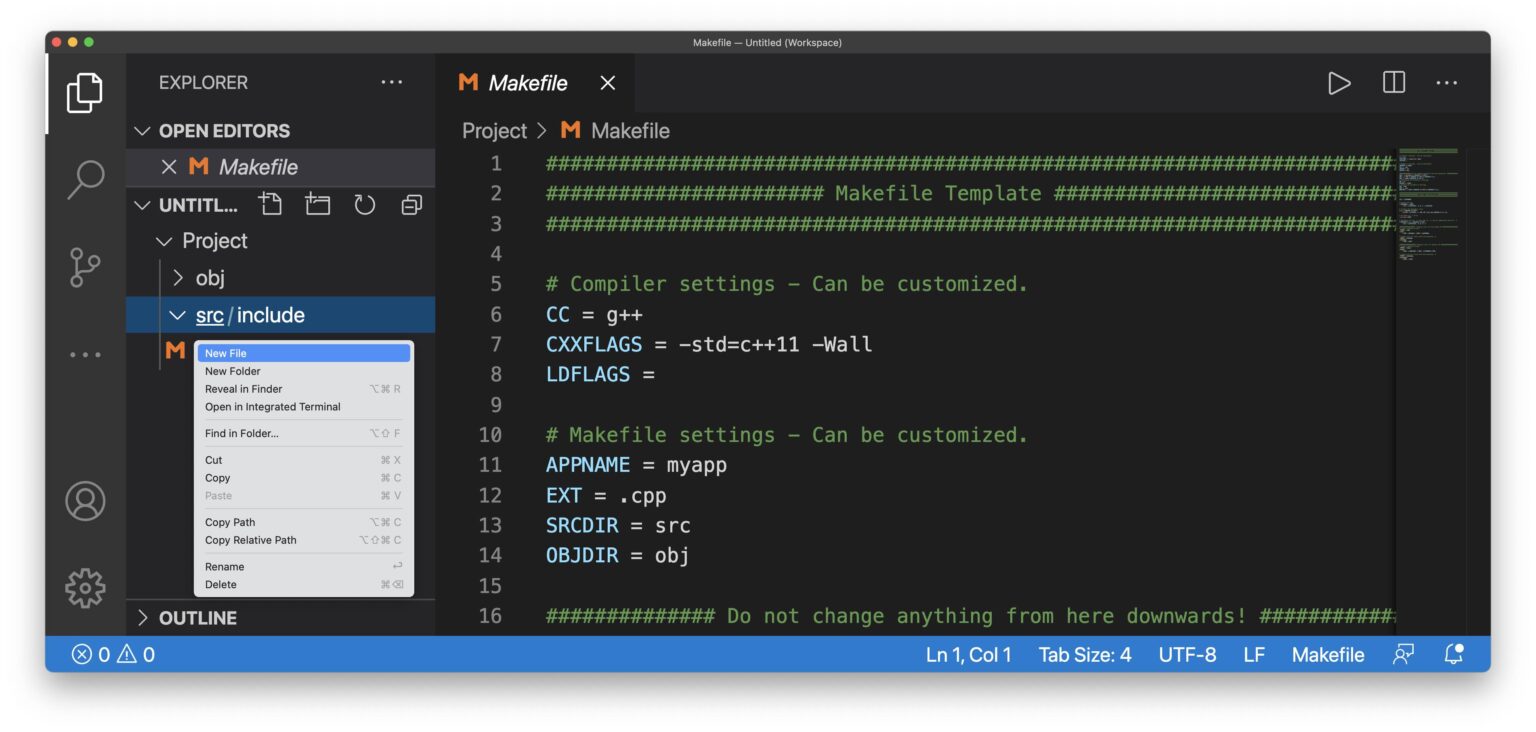Expand the obj folder
Screen dimensions: 1536x732
click(x=177, y=278)
